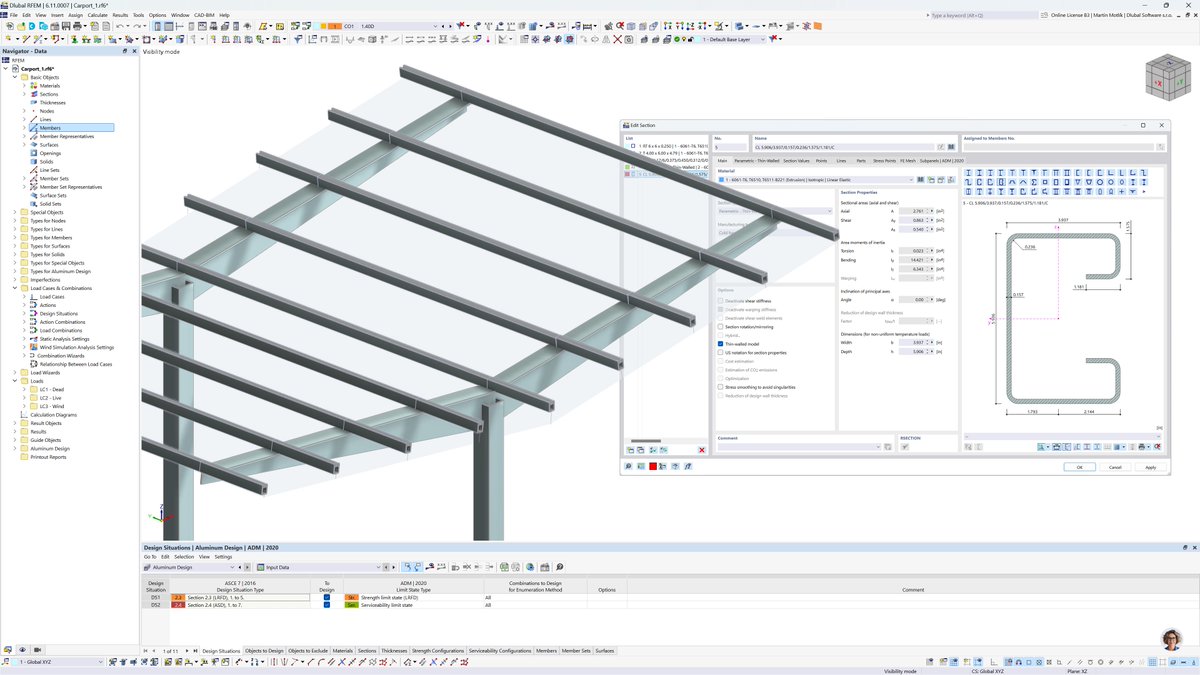
Task: Enable Section rotation/mirroring checkbox
Action: pos(720,327)
